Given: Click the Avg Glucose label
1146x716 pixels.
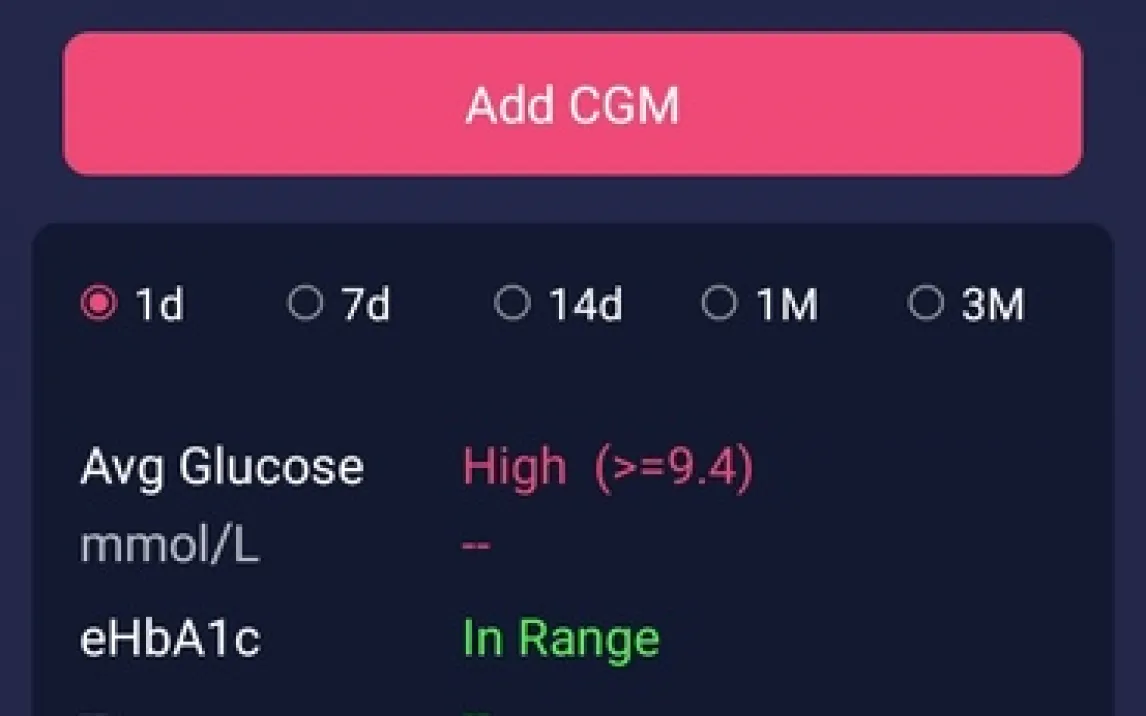Looking at the screenshot, I should pos(222,467).
